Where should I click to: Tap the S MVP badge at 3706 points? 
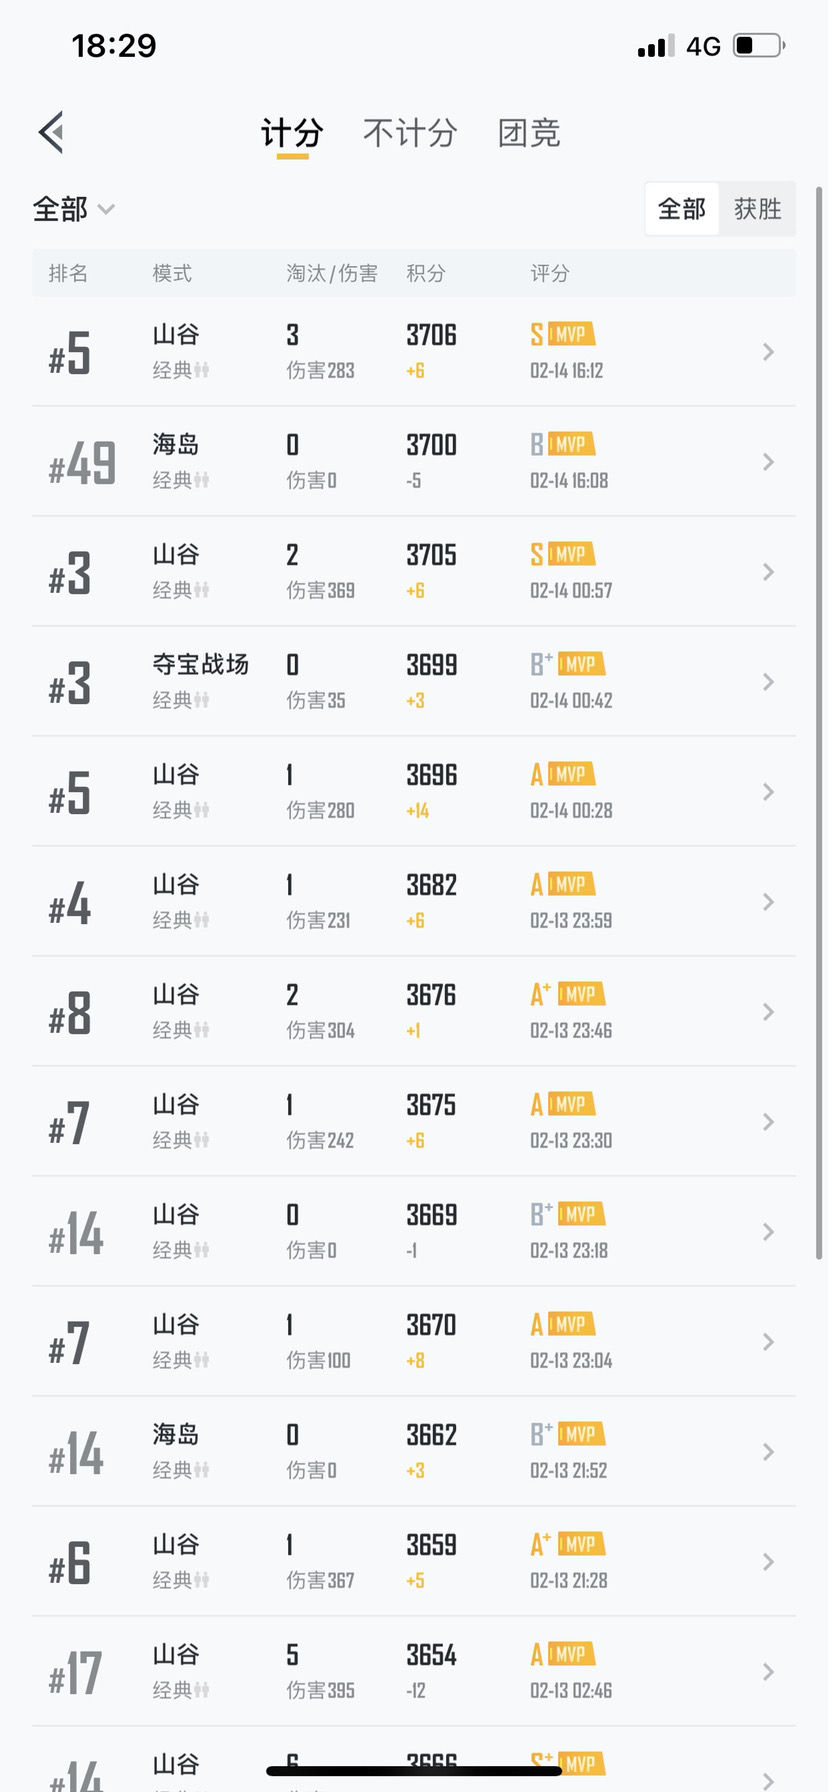click(x=563, y=334)
